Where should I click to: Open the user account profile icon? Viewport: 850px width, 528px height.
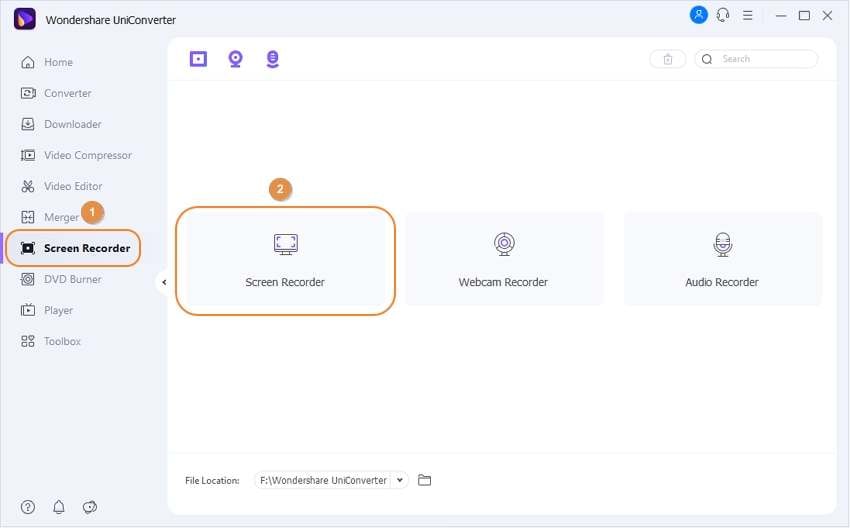(x=698, y=15)
